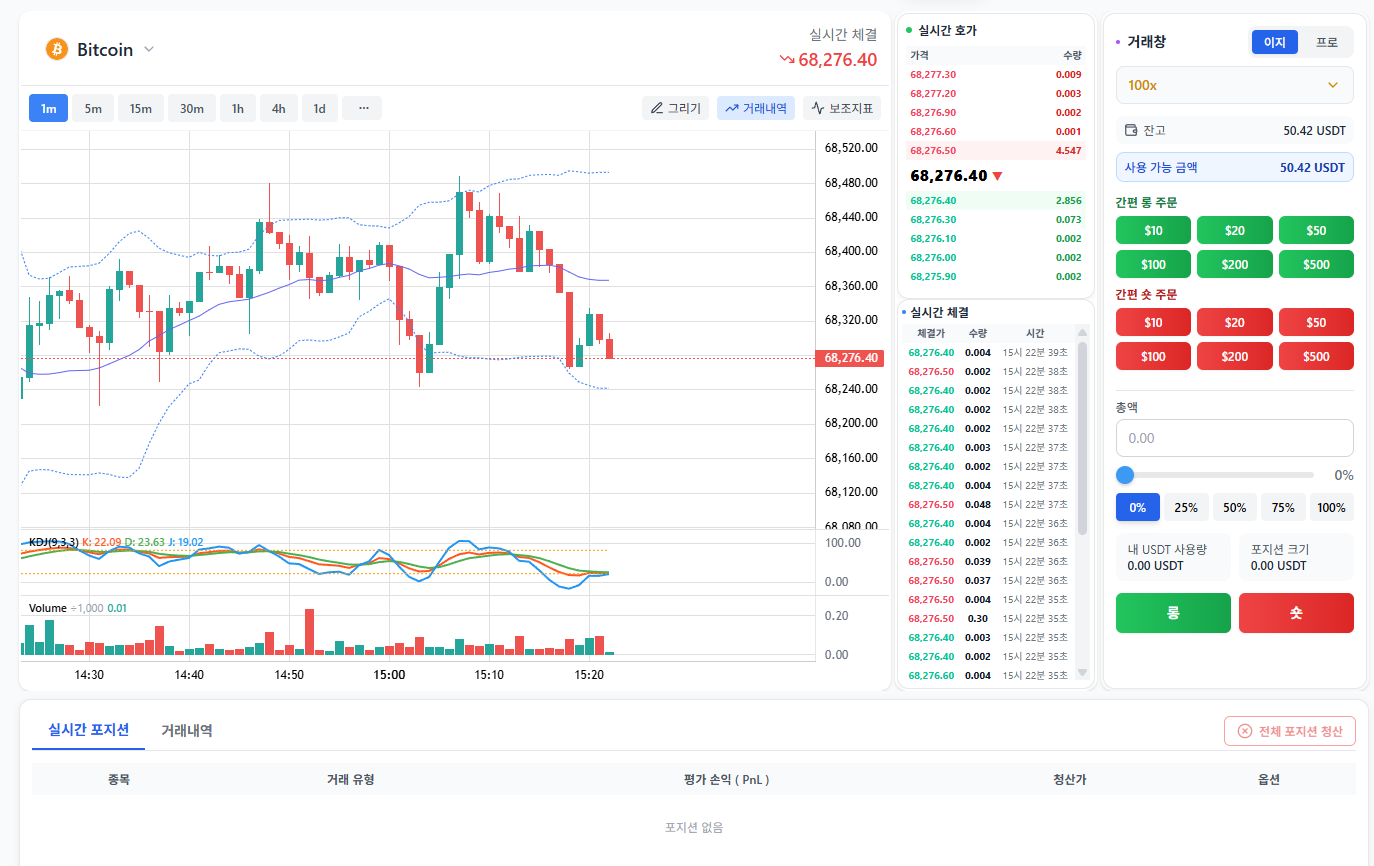The height and width of the screenshot is (866, 1374).
Task: Click the $500 quick short order button
Action: pos(1316,356)
